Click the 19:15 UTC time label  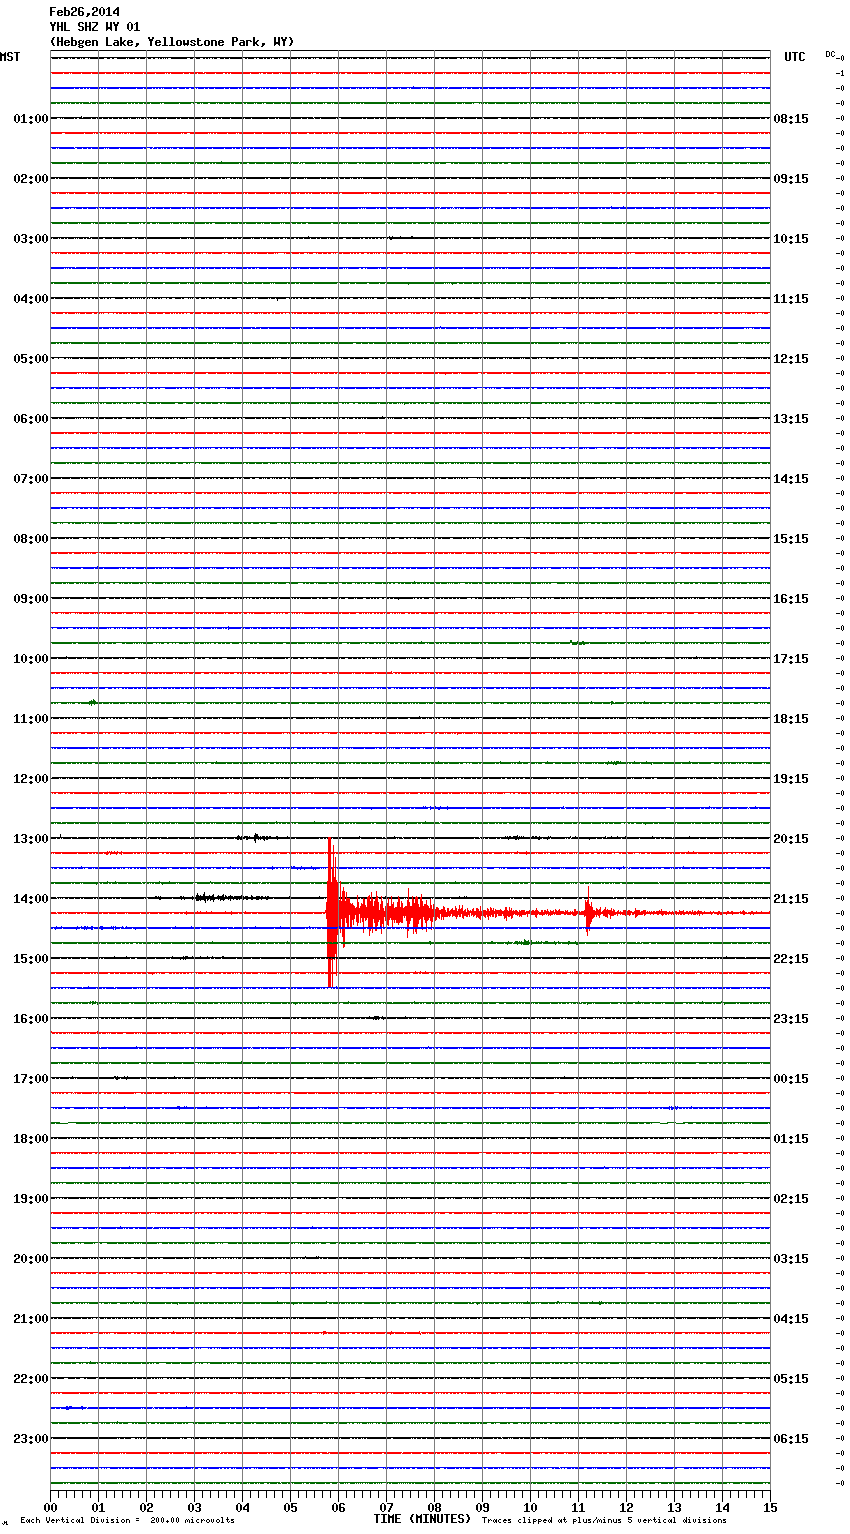[x=791, y=779]
